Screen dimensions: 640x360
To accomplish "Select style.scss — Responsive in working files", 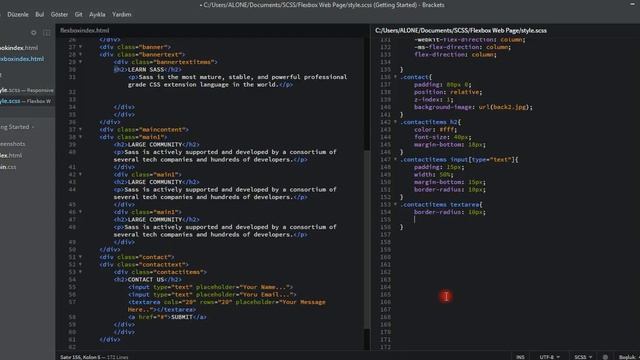I will (x=27, y=90).
